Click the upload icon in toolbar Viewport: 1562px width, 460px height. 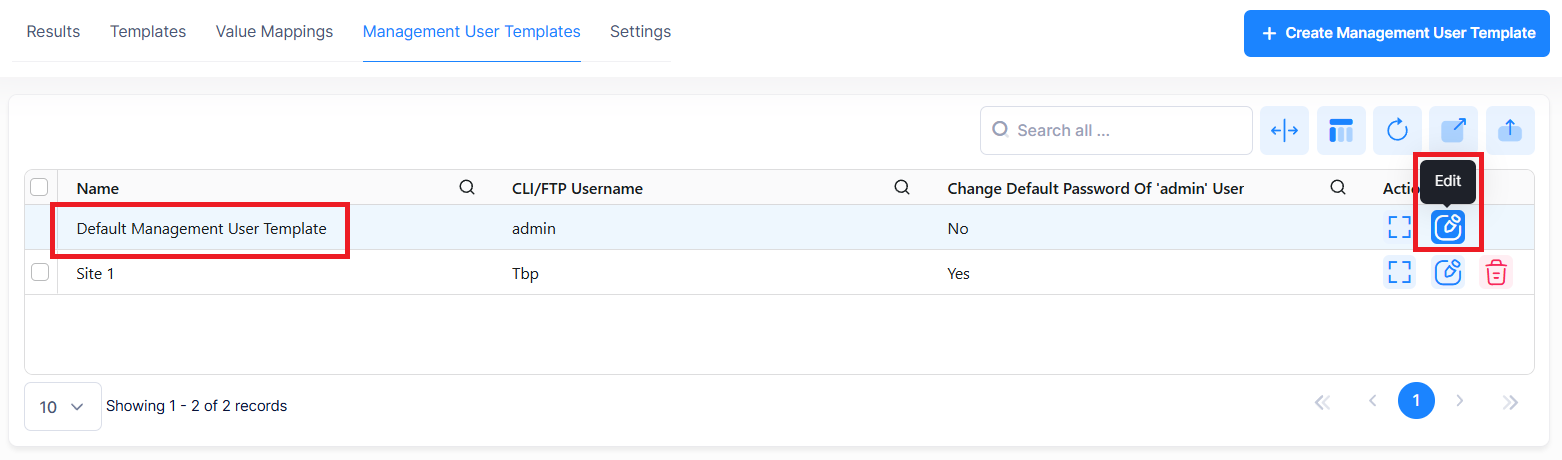pos(1510,131)
